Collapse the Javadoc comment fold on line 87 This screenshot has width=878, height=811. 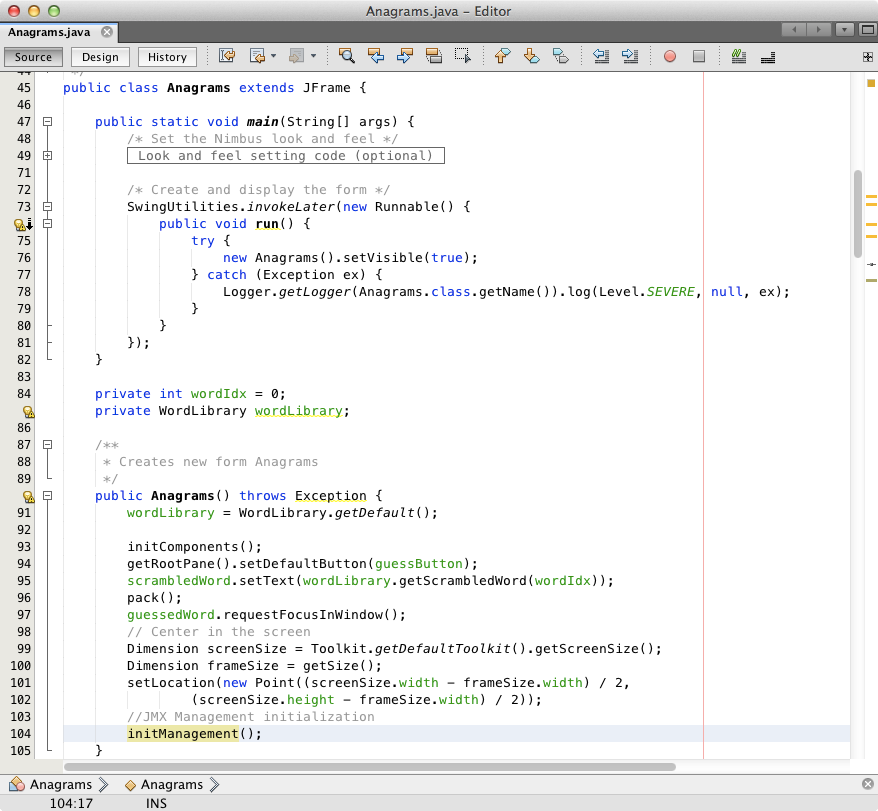(x=47, y=445)
